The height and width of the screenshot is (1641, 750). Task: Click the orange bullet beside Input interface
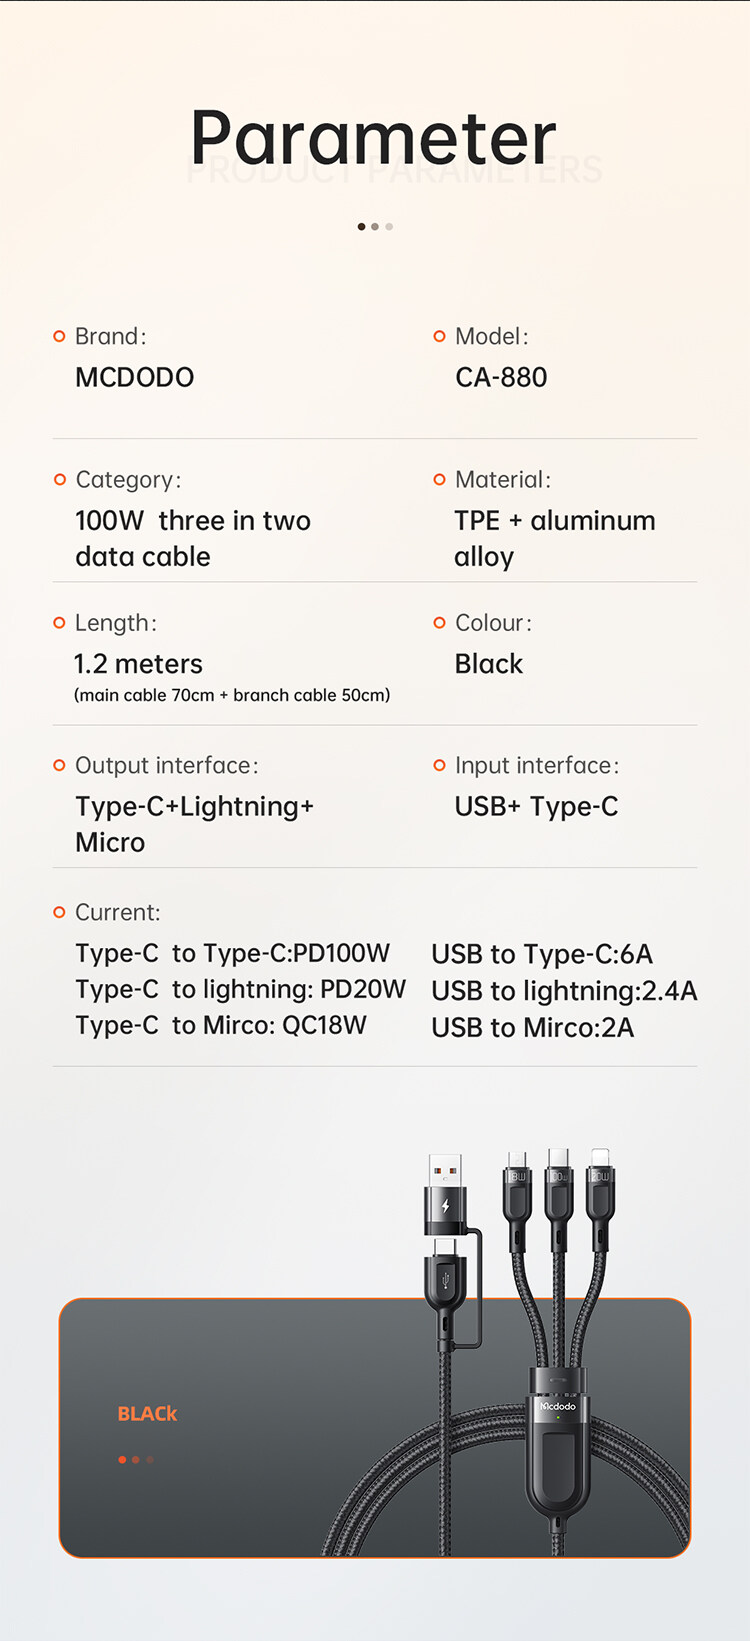tap(439, 766)
